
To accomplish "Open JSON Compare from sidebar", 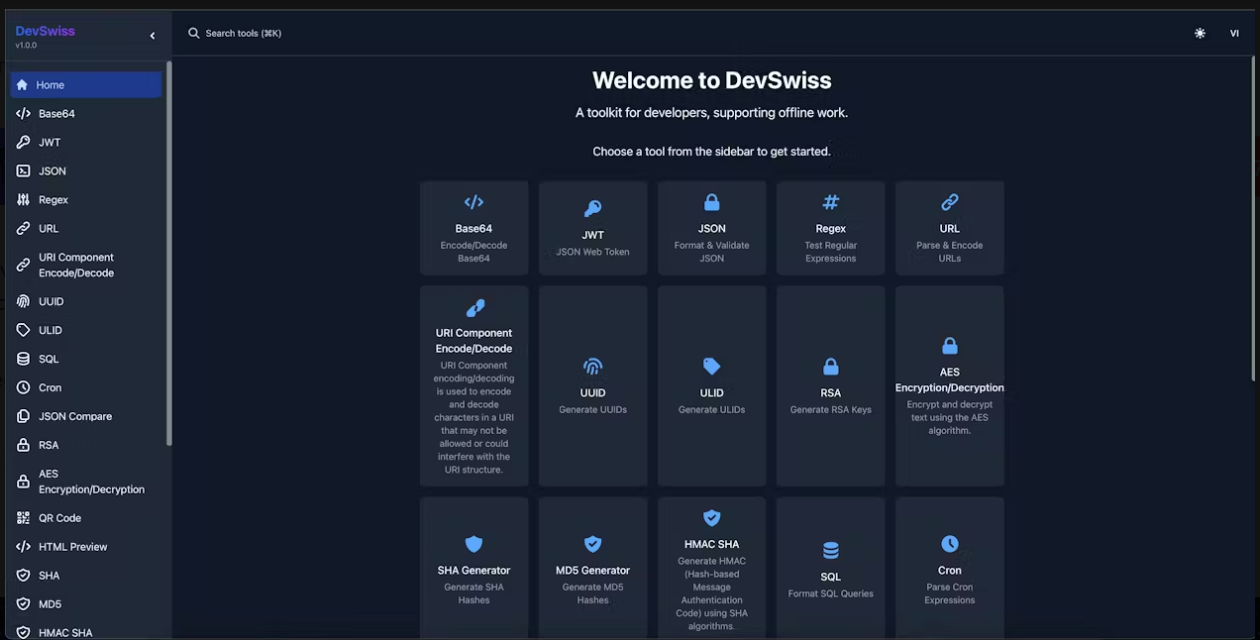I will 86,416.
